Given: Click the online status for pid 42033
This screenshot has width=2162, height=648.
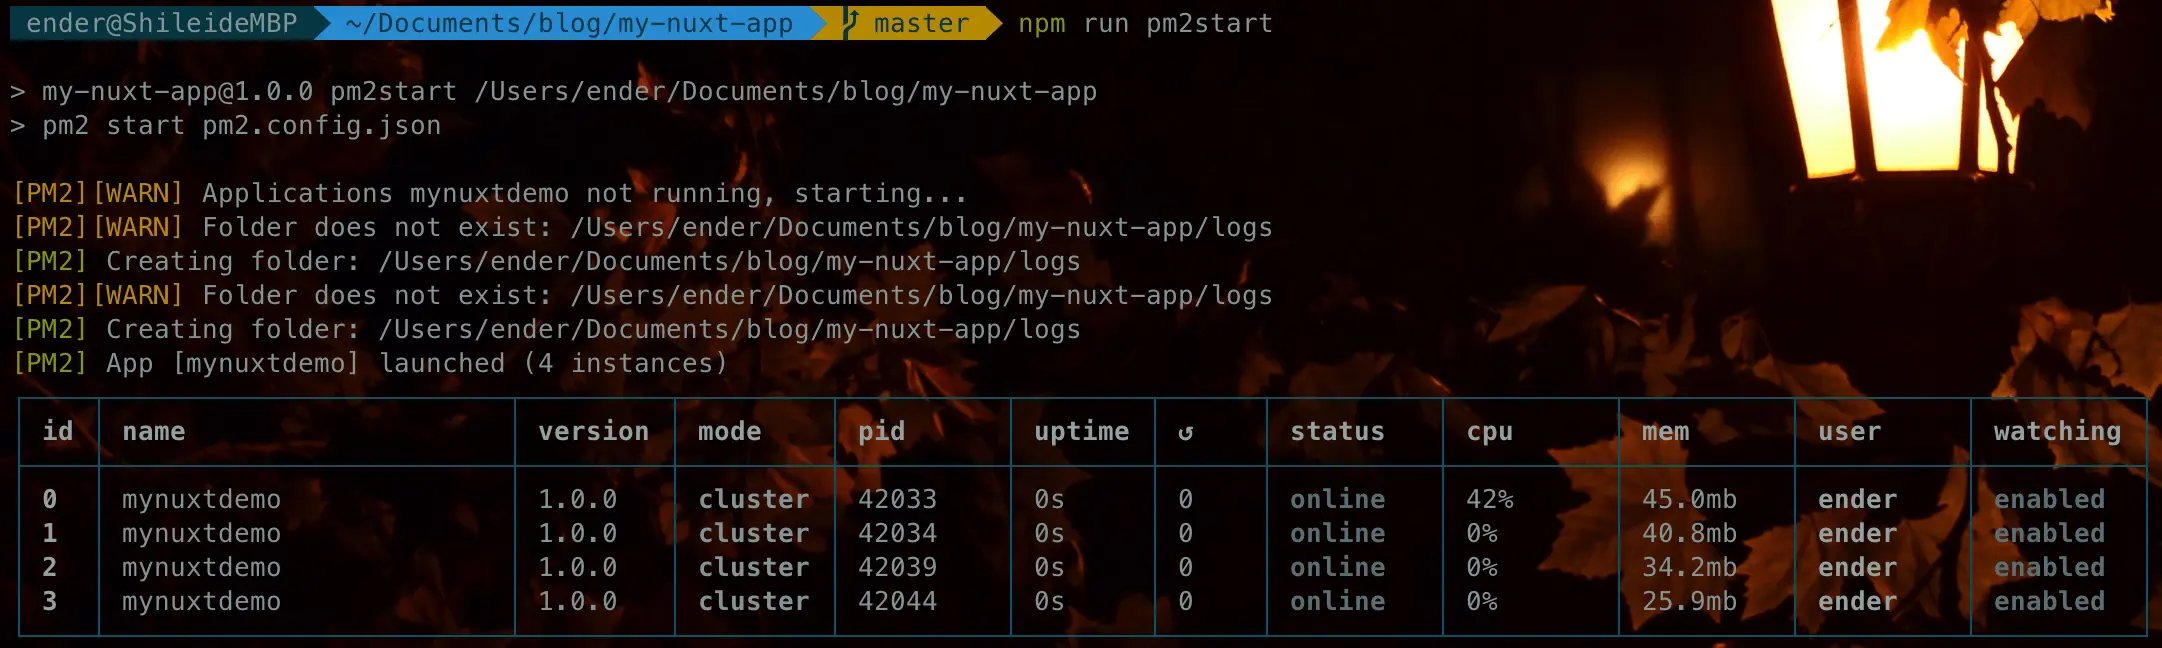Looking at the screenshot, I should (1338, 499).
